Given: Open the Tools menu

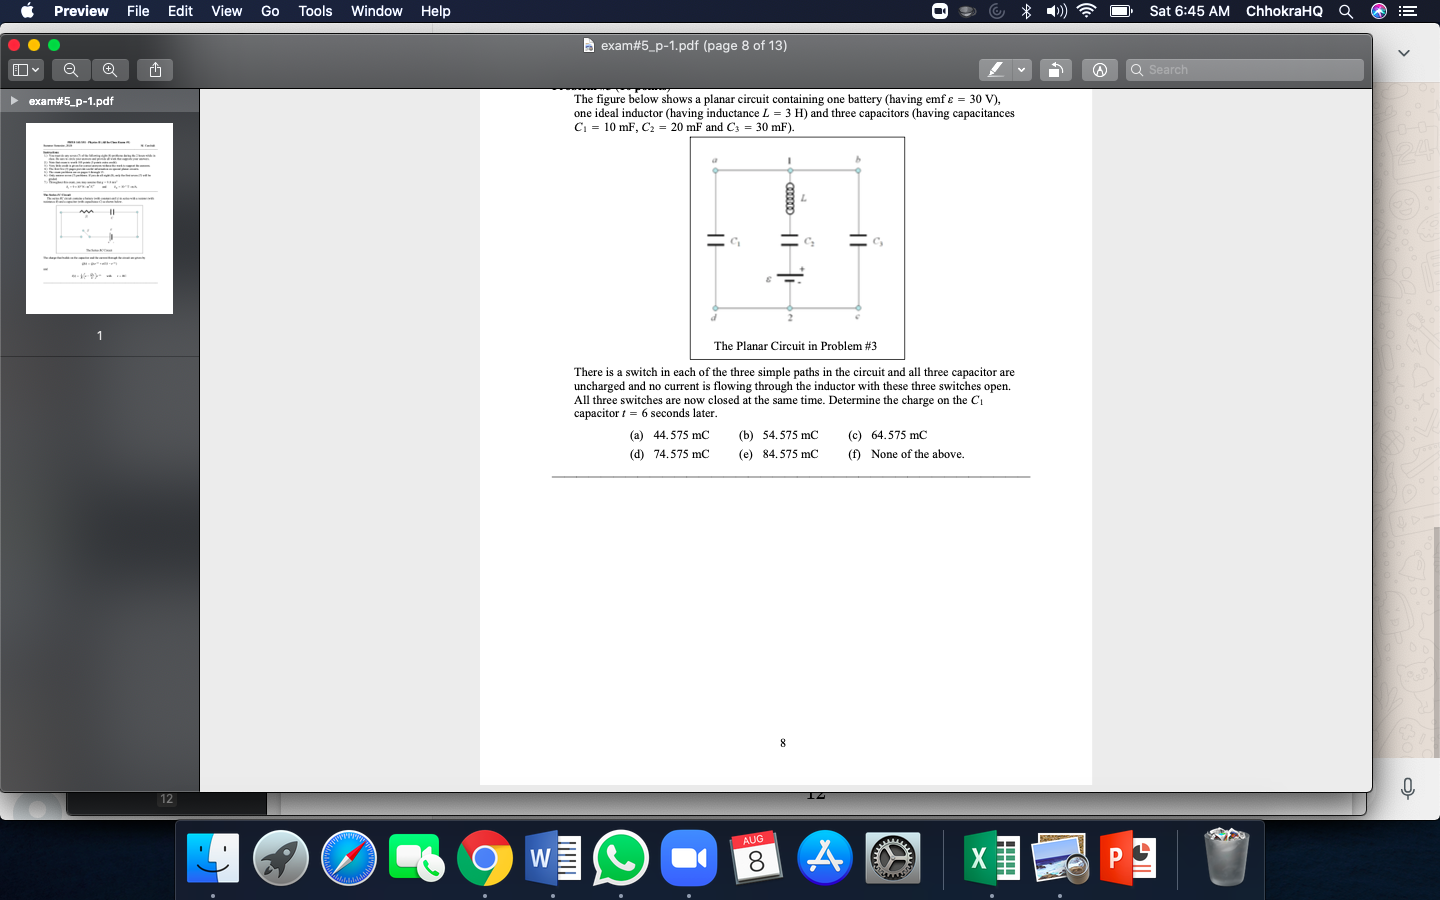Looking at the screenshot, I should tap(314, 11).
